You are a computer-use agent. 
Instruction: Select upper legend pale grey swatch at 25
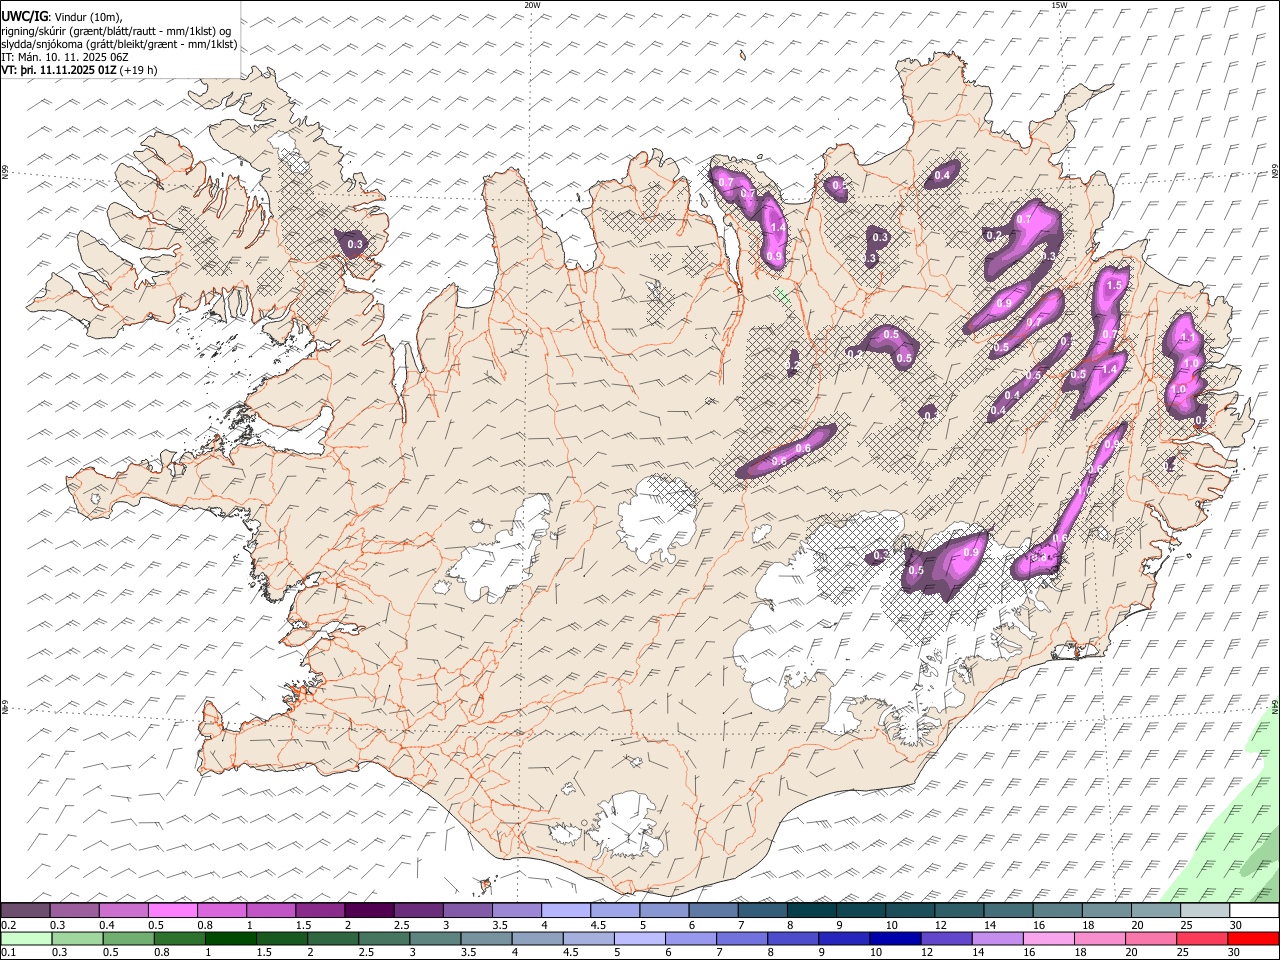[1205, 910]
